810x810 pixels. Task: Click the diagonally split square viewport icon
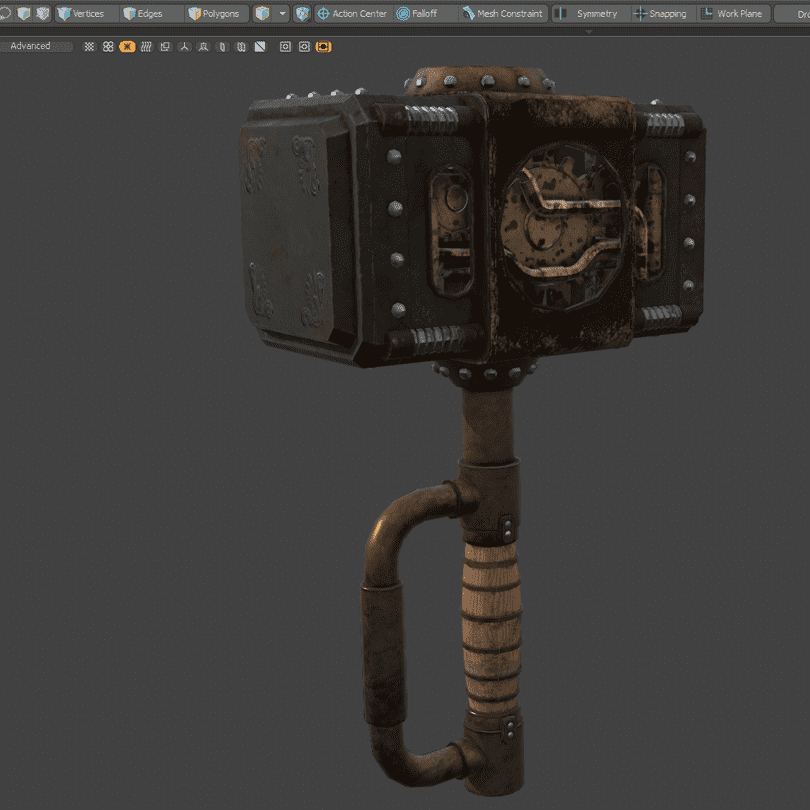pos(260,47)
